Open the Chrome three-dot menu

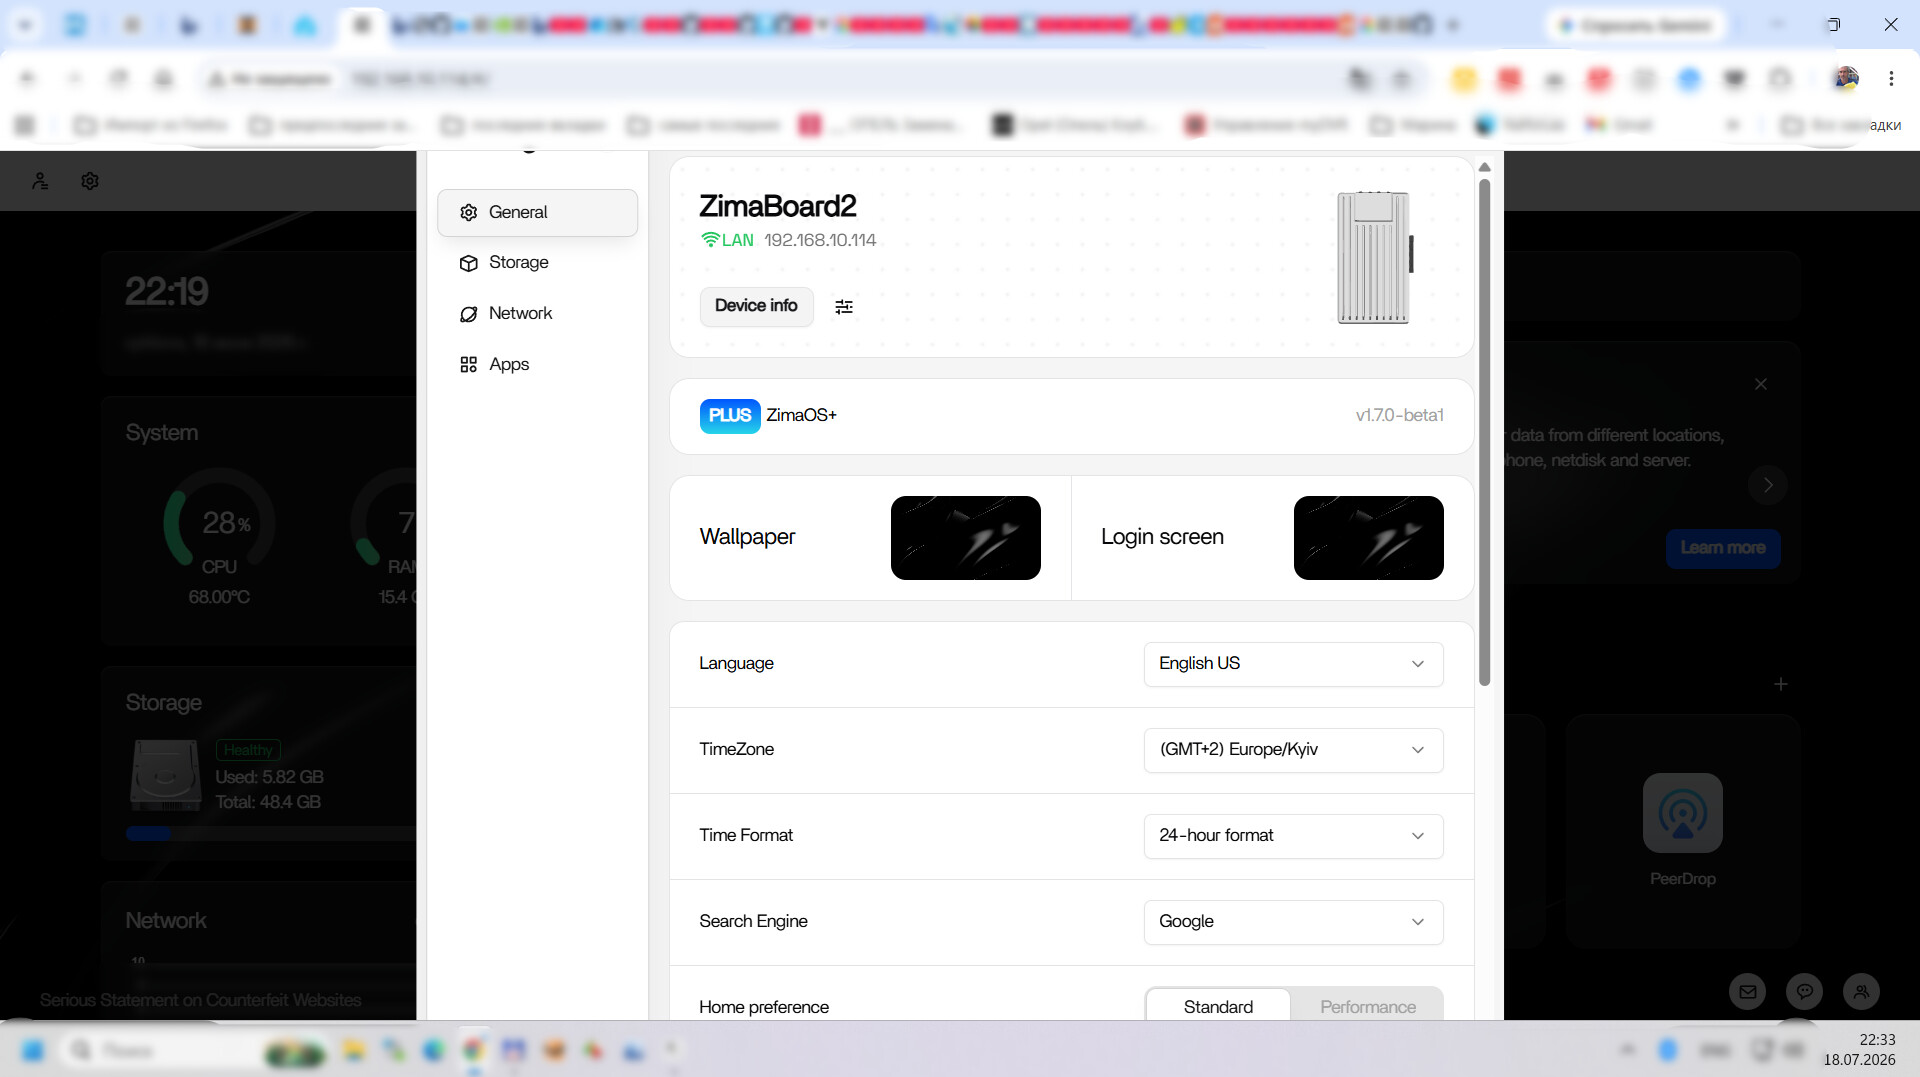[x=1891, y=78]
